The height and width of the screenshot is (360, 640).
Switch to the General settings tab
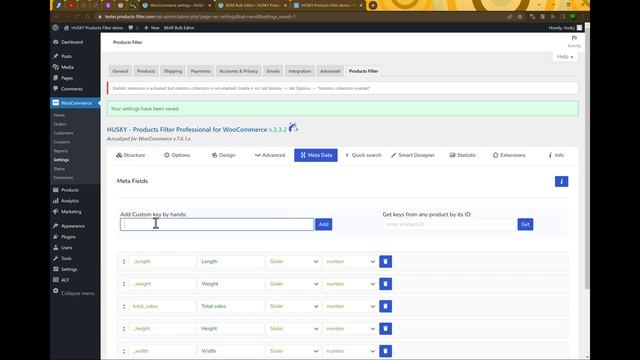(x=120, y=71)
